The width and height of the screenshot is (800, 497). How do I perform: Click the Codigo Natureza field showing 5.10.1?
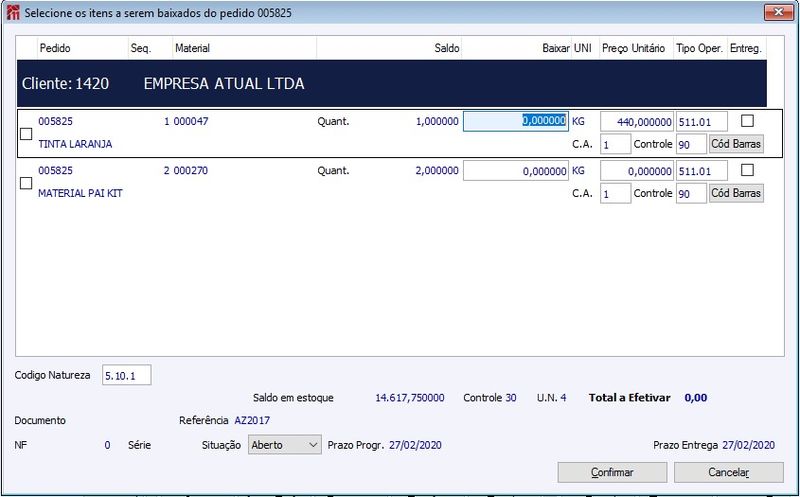pos(127,376)
